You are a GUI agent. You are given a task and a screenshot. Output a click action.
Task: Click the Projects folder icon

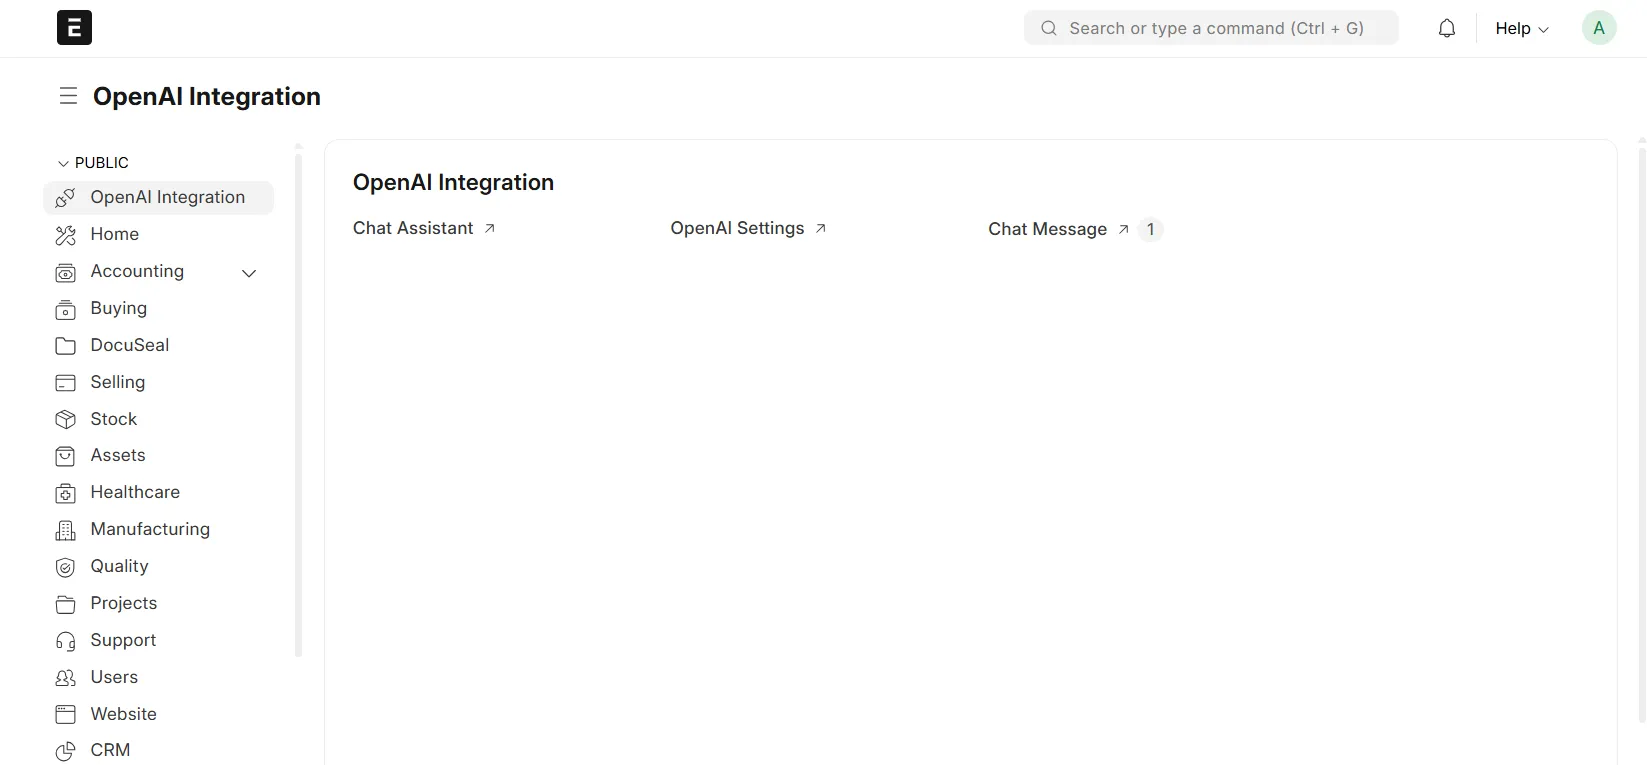(x=65, y=604)
